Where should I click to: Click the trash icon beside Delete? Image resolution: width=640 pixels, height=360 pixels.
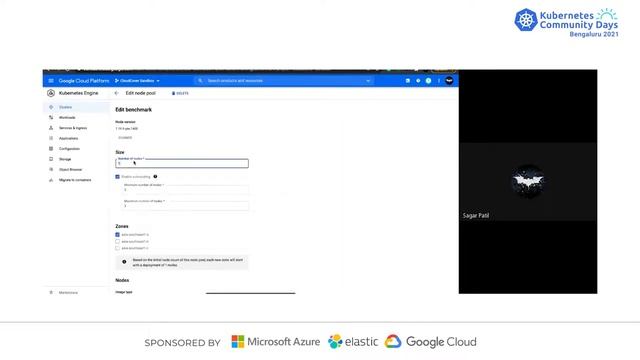(173, 93)
